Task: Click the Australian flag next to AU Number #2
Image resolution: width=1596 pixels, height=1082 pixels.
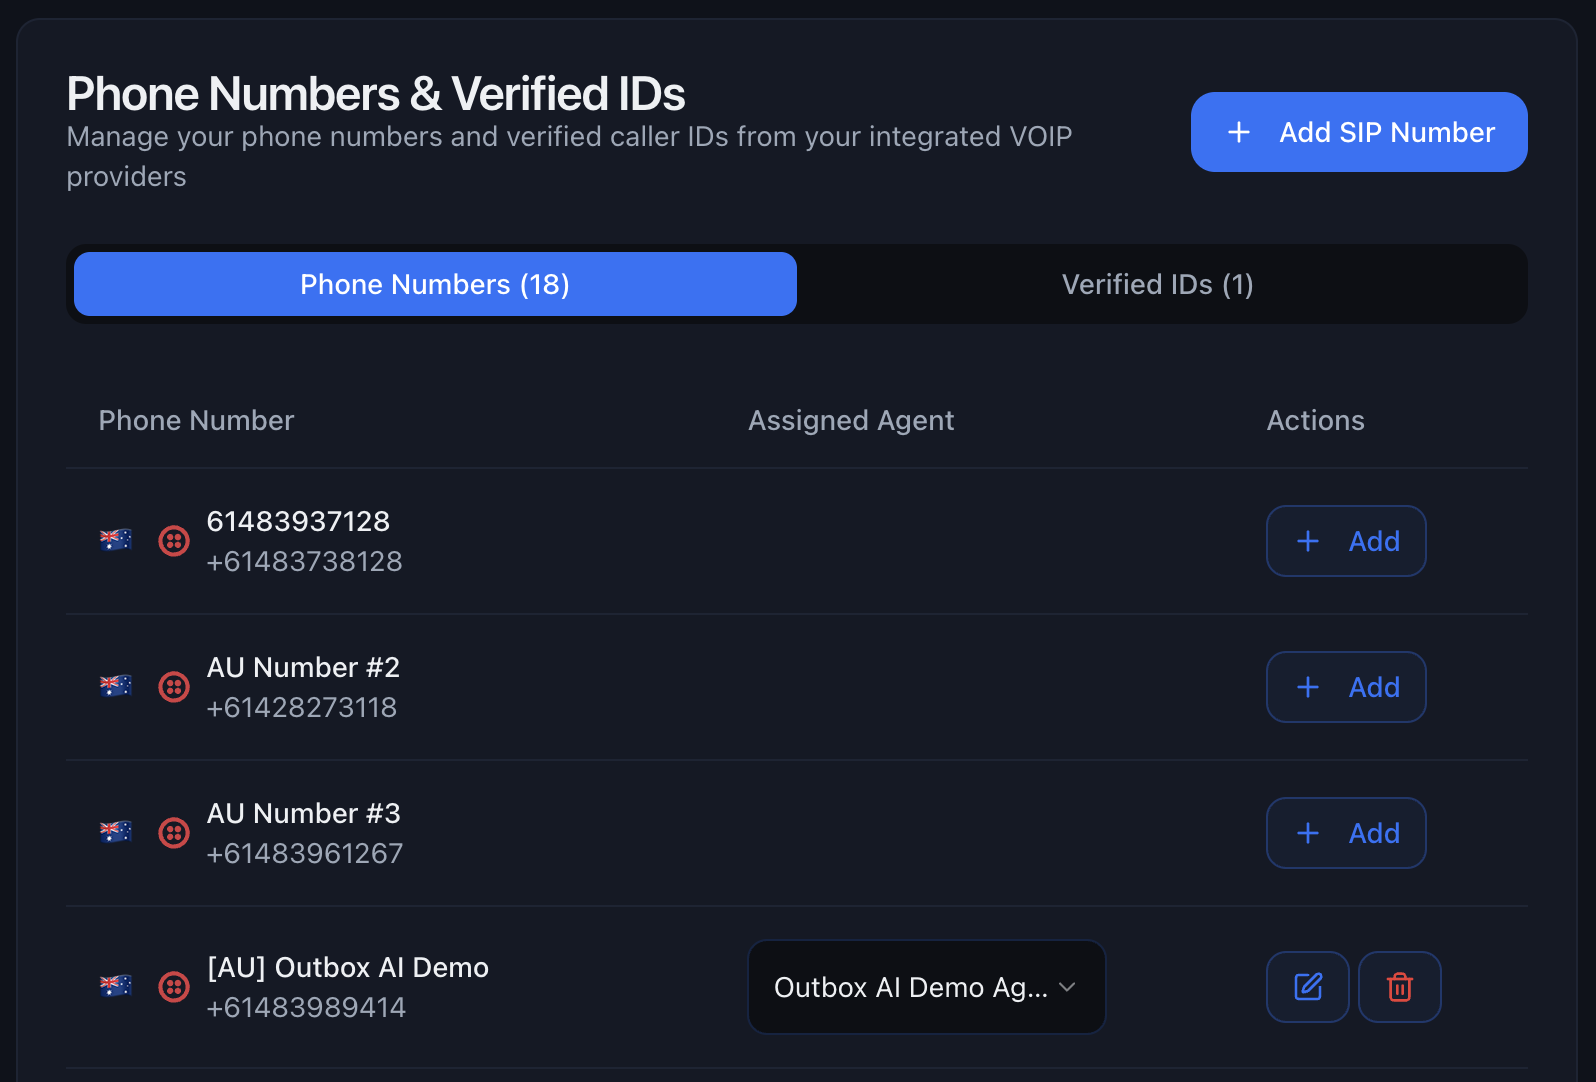Action: click(115, 687)
